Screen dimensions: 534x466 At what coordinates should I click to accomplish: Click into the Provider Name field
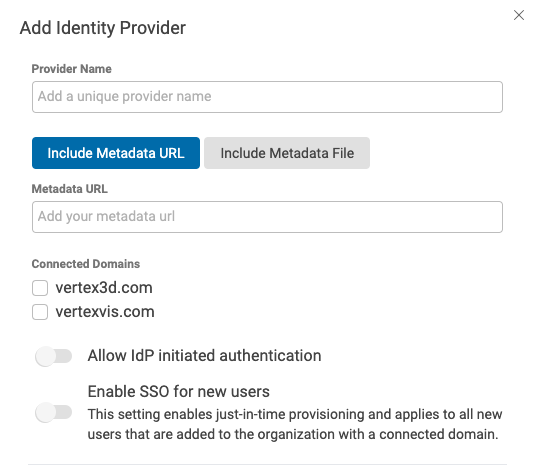pos(267,97)
